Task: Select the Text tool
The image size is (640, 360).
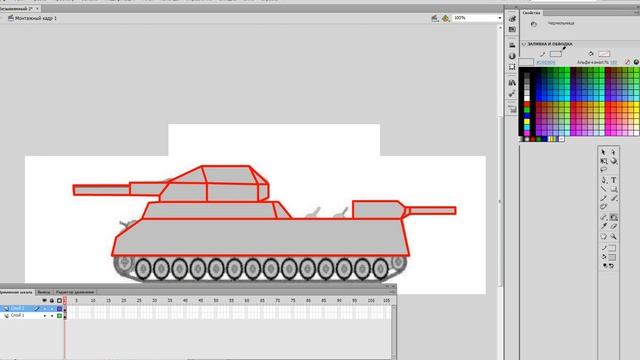Action: (613, 180)
